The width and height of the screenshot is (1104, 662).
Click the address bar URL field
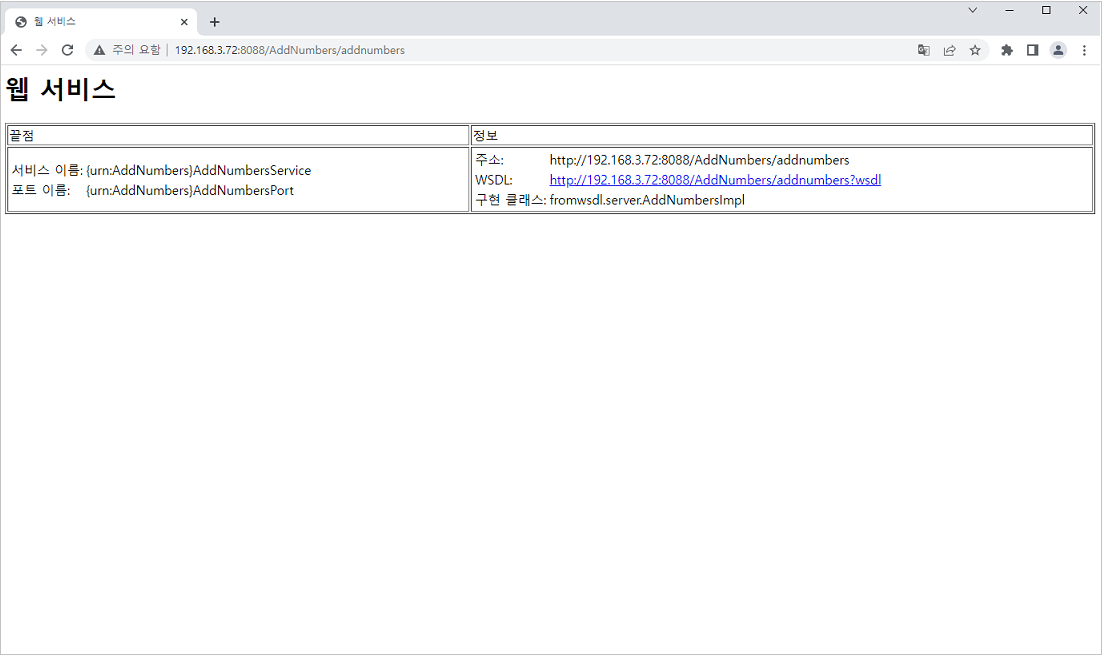(x=300, y=50)
